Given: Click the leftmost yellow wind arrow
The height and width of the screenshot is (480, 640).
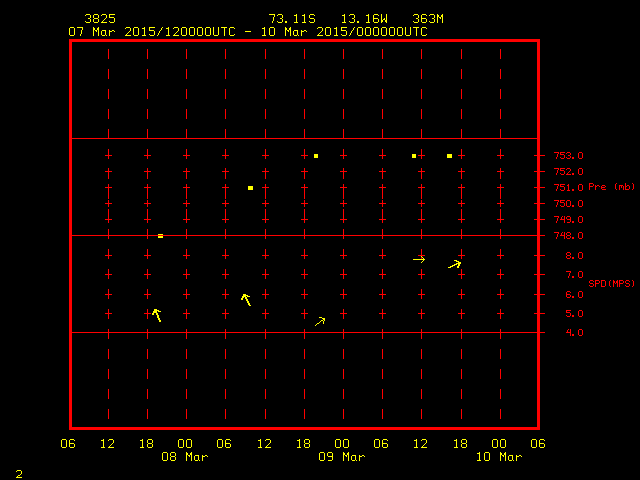Looking at the screenshot, I should (156, 315).
